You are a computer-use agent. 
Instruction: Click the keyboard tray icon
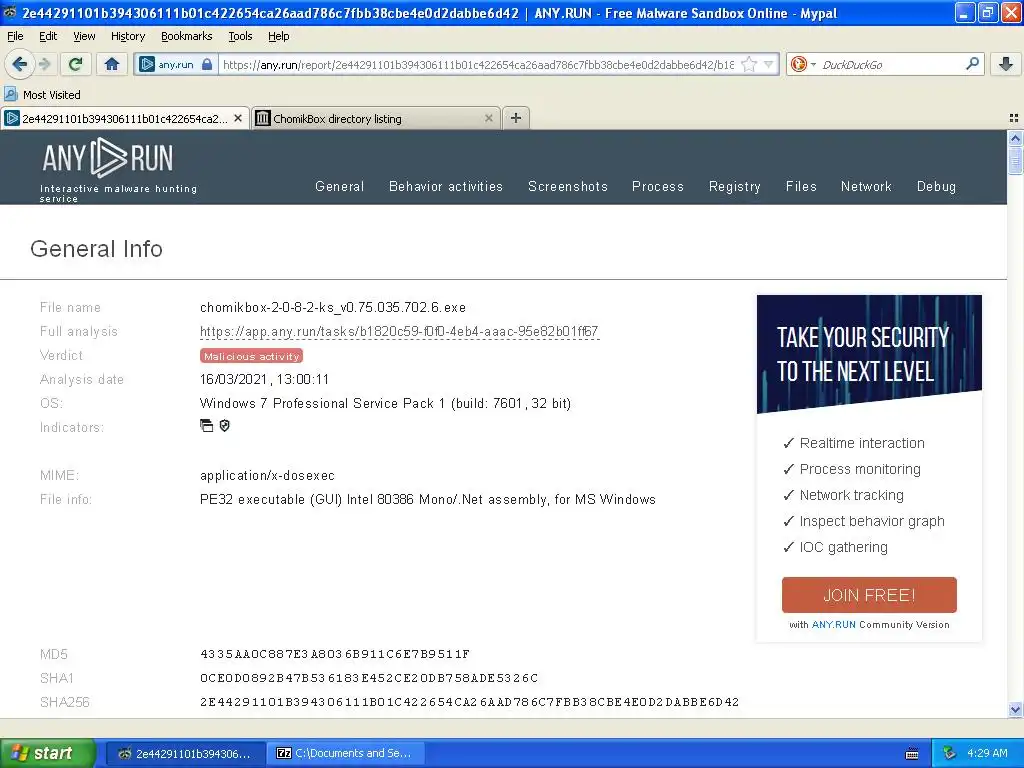[912, 754]
